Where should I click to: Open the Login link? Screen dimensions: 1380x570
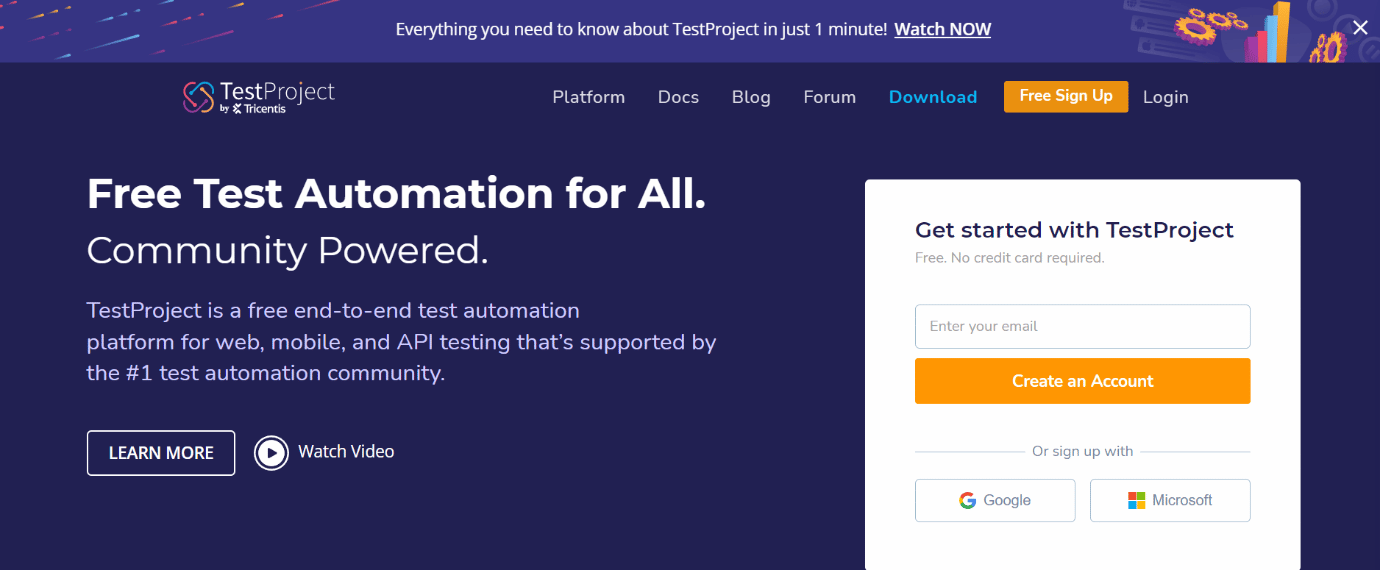pyautogui.click(x=1165, y=97)
